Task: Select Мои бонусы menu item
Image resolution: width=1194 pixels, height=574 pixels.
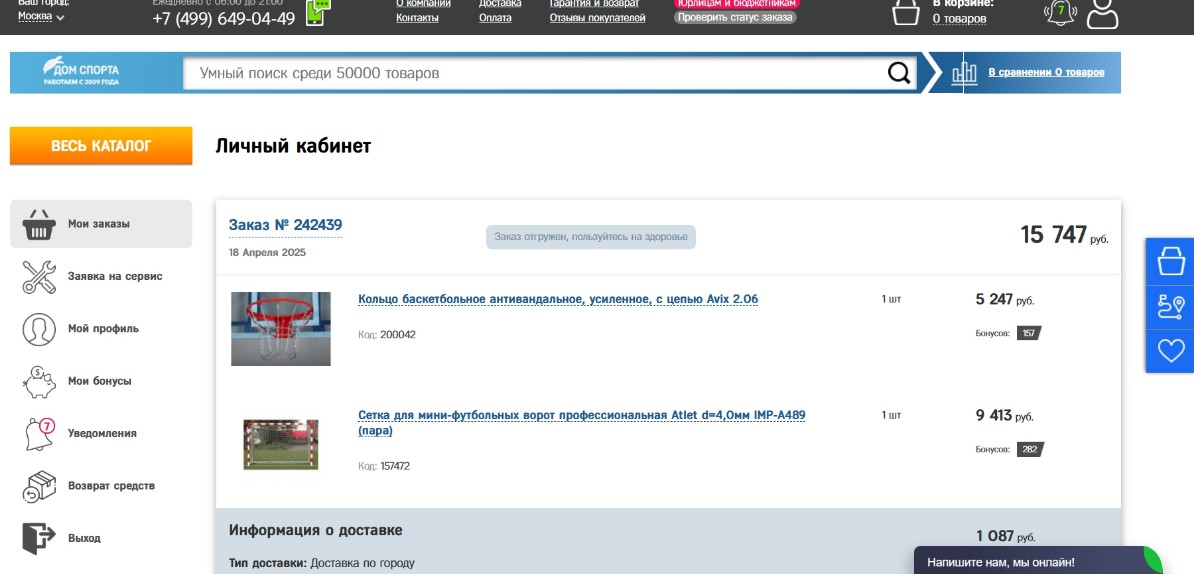Action: click(x=99, y=381)
